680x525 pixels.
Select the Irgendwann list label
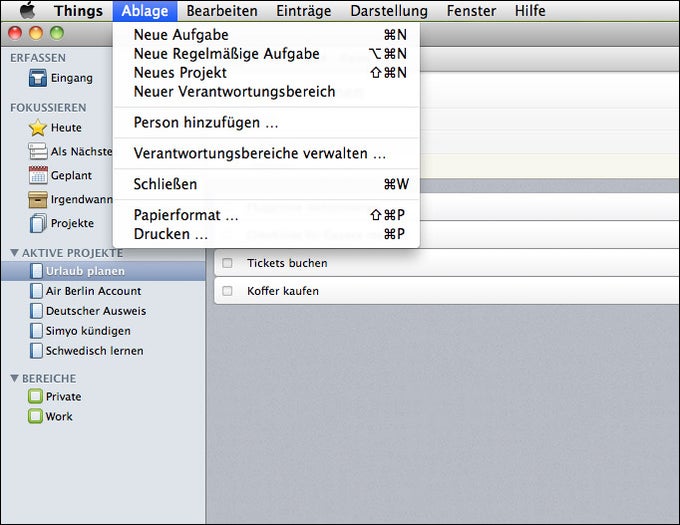pyautogui.click(x=82, y=199)
